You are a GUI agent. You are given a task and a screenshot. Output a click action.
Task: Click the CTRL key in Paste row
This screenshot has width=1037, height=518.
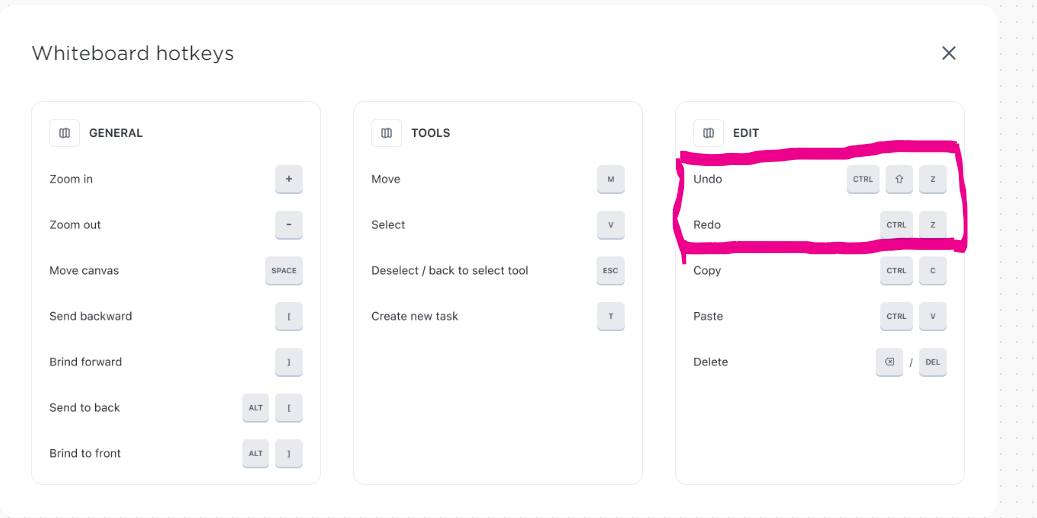tap(896, 316)
